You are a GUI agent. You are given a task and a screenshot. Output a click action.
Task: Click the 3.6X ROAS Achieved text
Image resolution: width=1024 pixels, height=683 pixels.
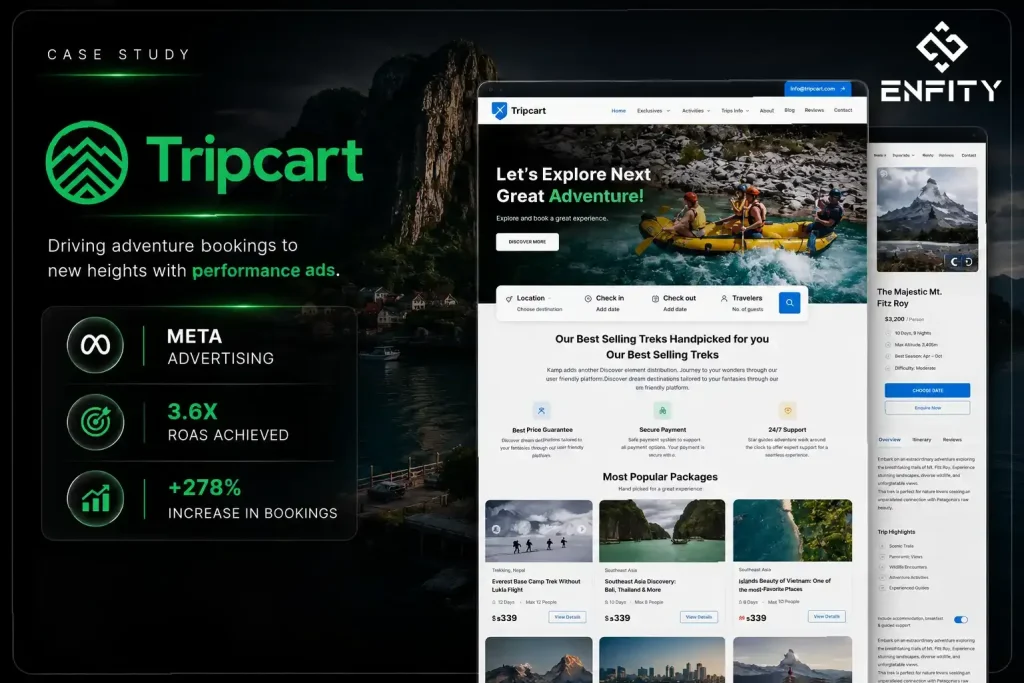[x=228, y=422]
